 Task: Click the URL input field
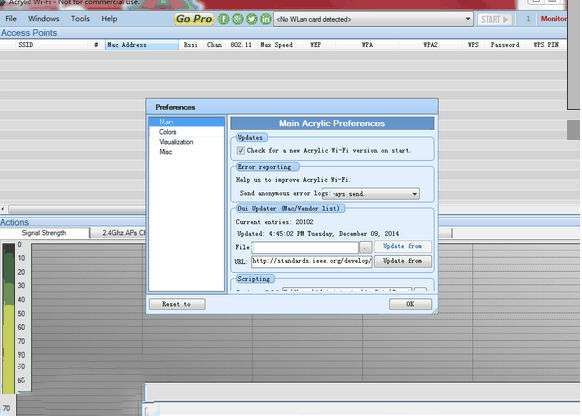[x=311, y=261]
